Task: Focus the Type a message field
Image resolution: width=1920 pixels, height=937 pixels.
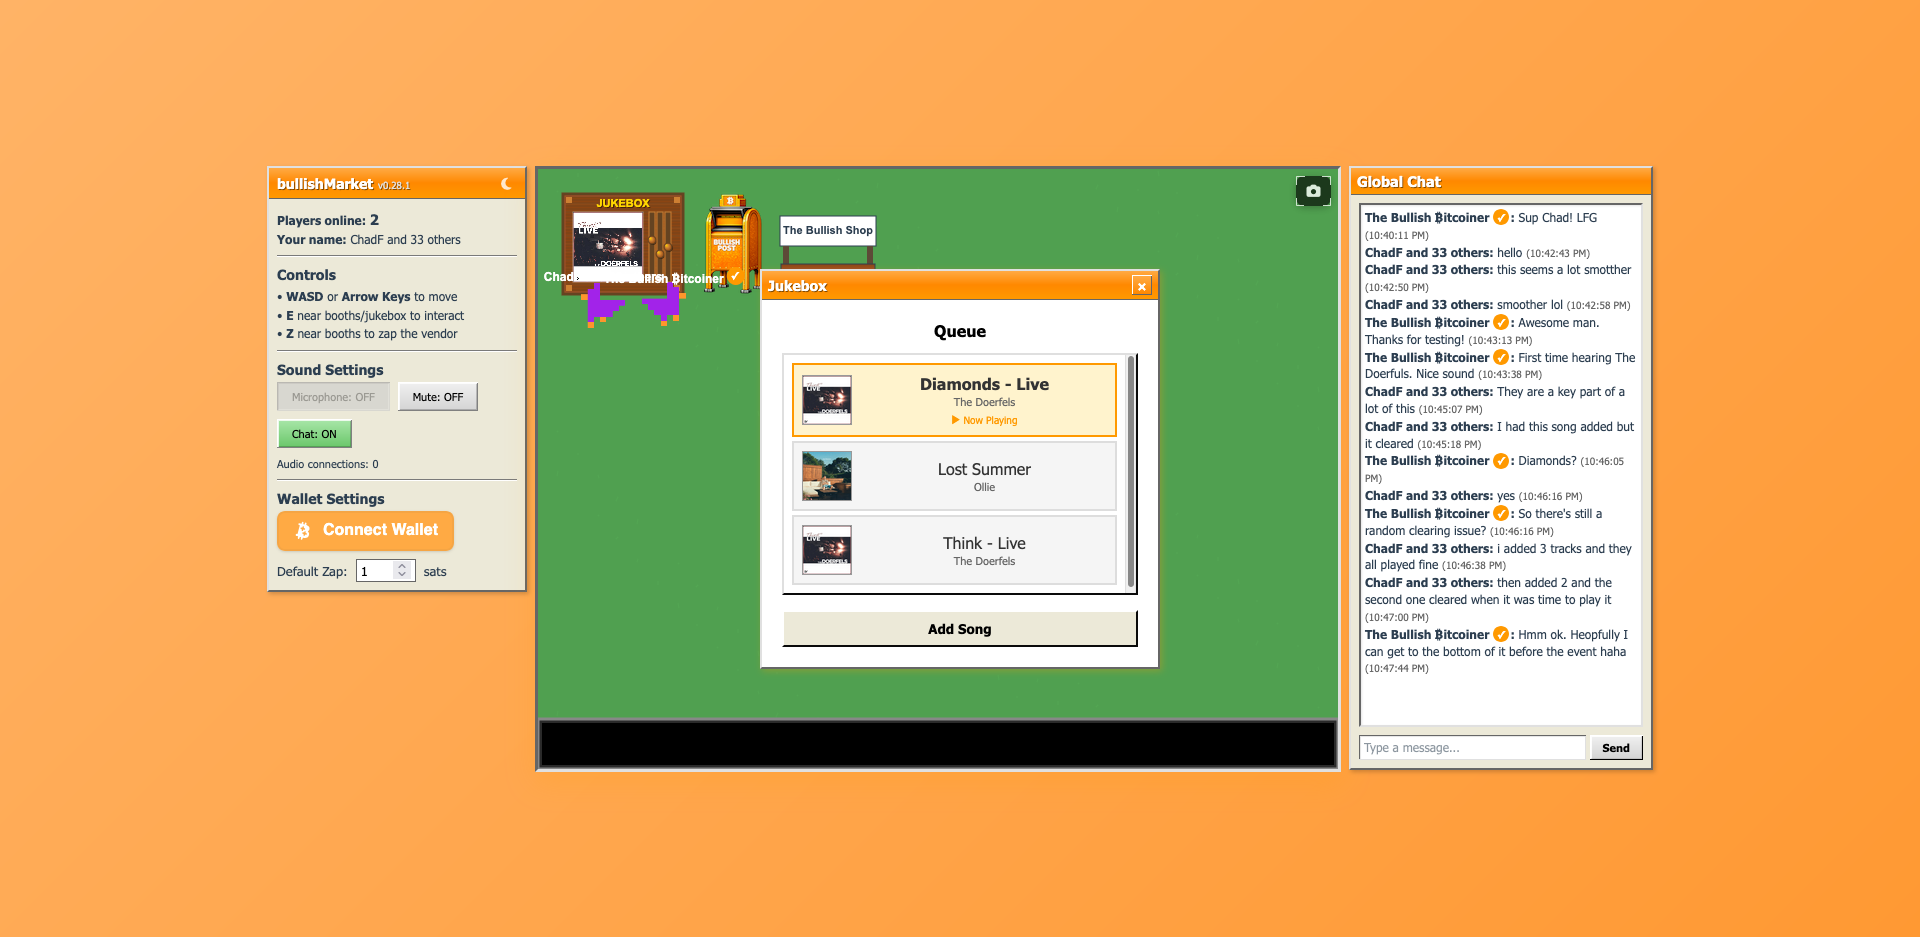Action: pos(1472,748)
